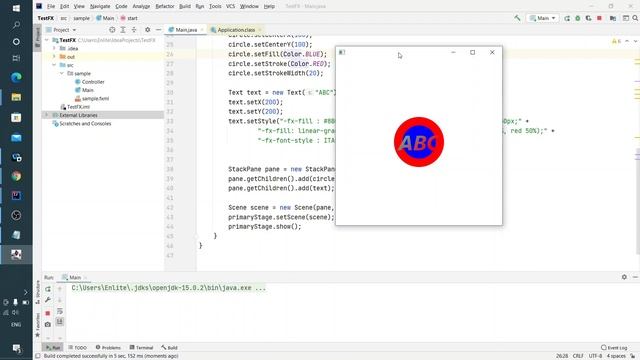Click the wrench icon in Run panel
The height and width of the screenshot is (360, 640).
(48, 300)
